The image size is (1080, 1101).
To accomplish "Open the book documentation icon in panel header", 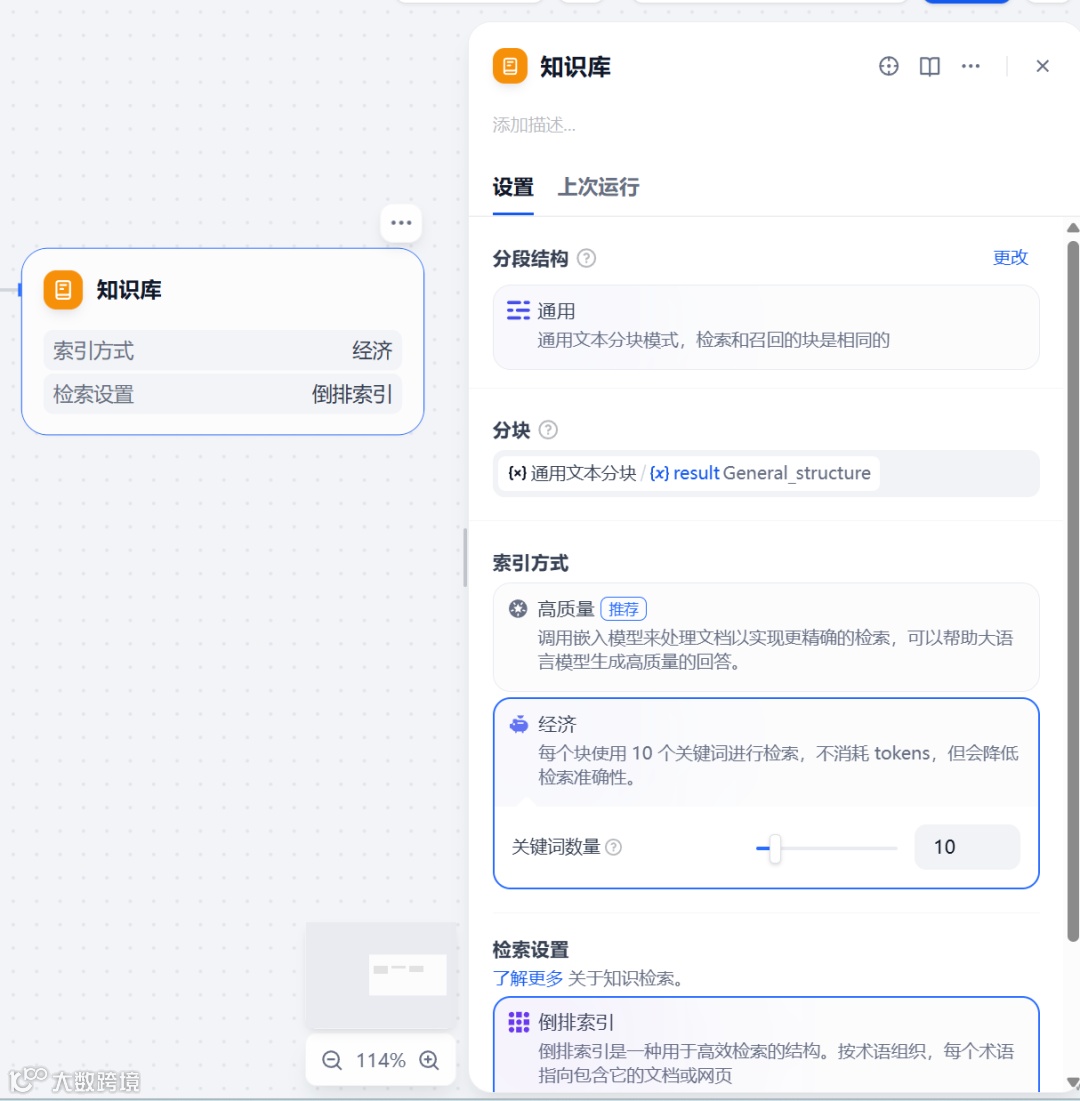I will [x=929, y=66].
